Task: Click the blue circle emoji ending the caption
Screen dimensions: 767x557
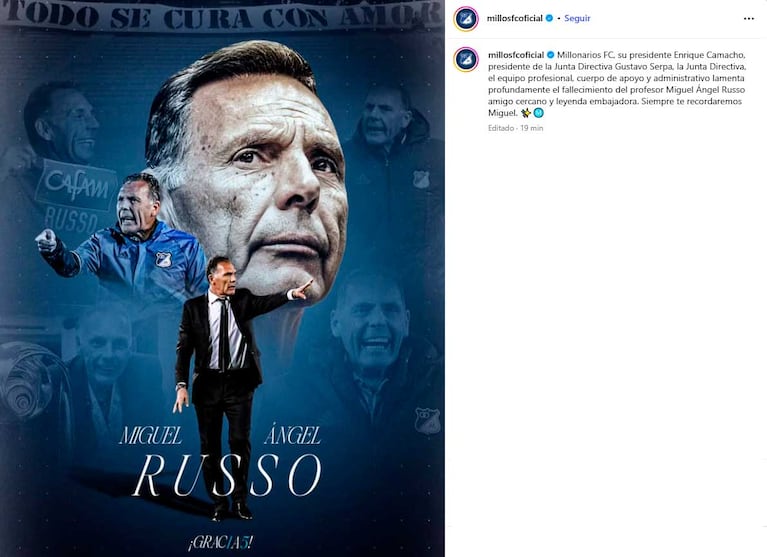Action: 539,113
